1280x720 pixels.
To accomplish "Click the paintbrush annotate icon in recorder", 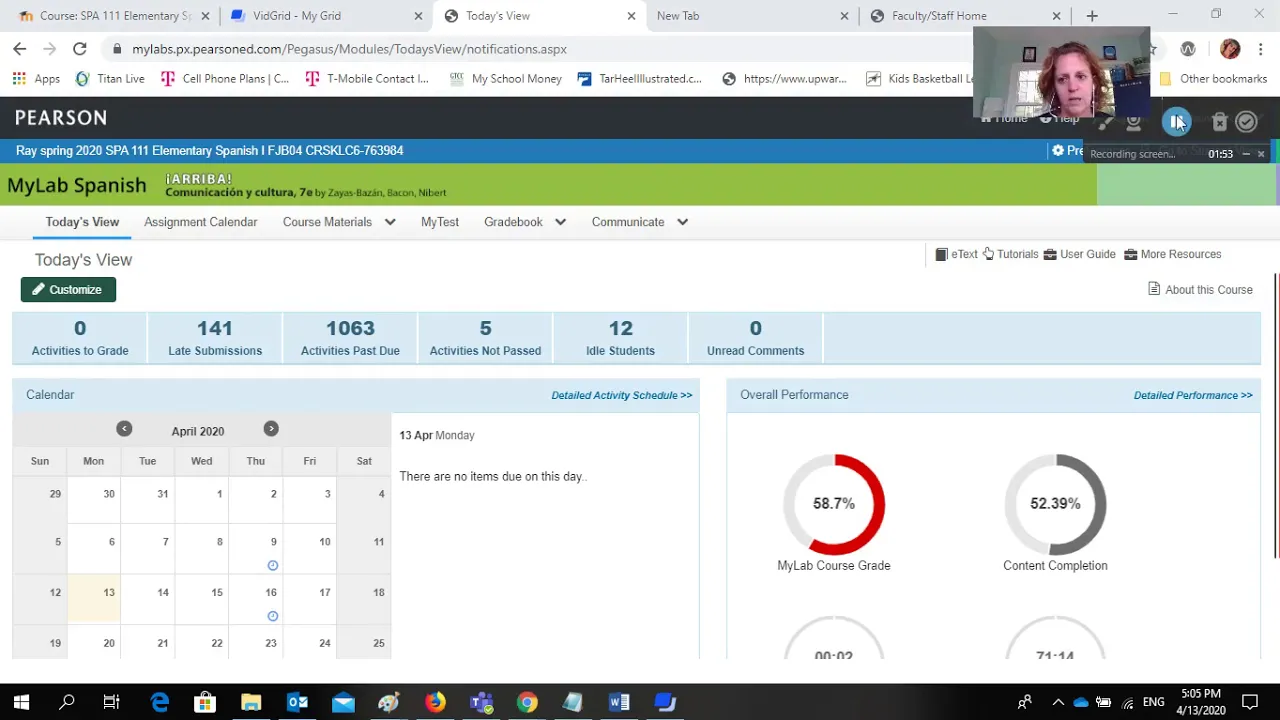I will coord(1105,122).
